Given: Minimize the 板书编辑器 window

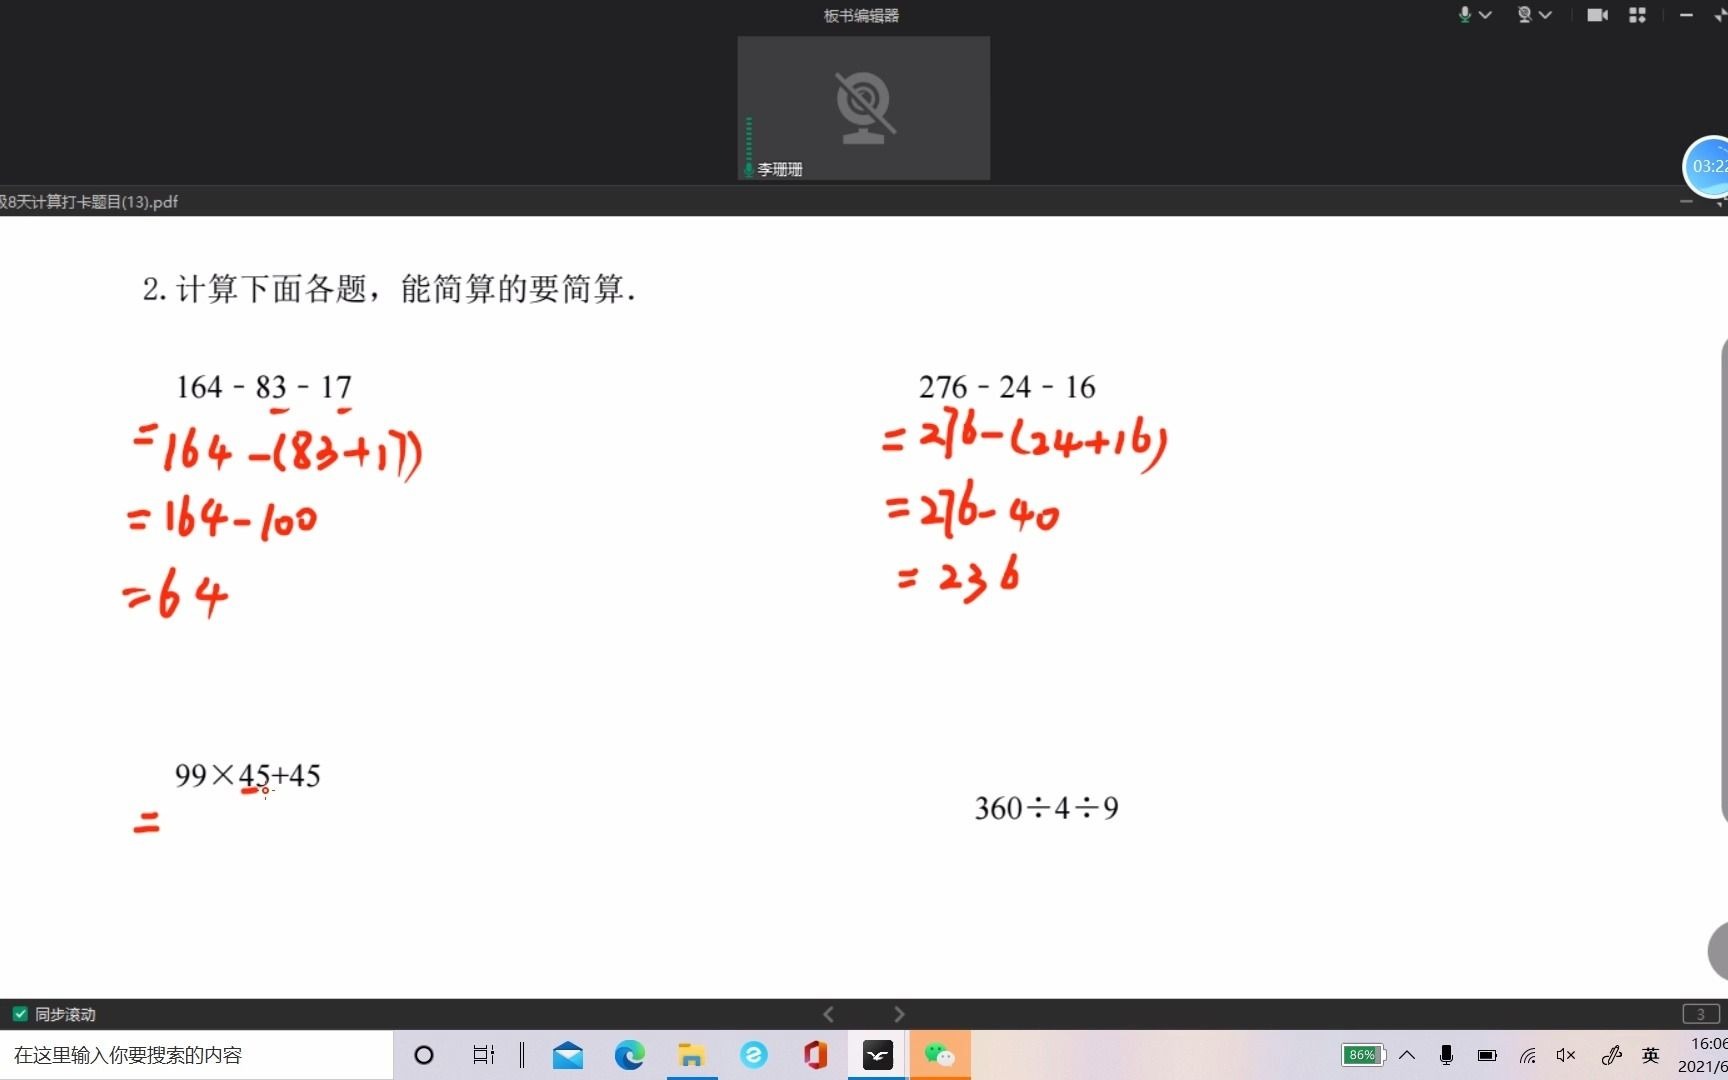Looking at the screenshot, I should tap(1686, 15).
